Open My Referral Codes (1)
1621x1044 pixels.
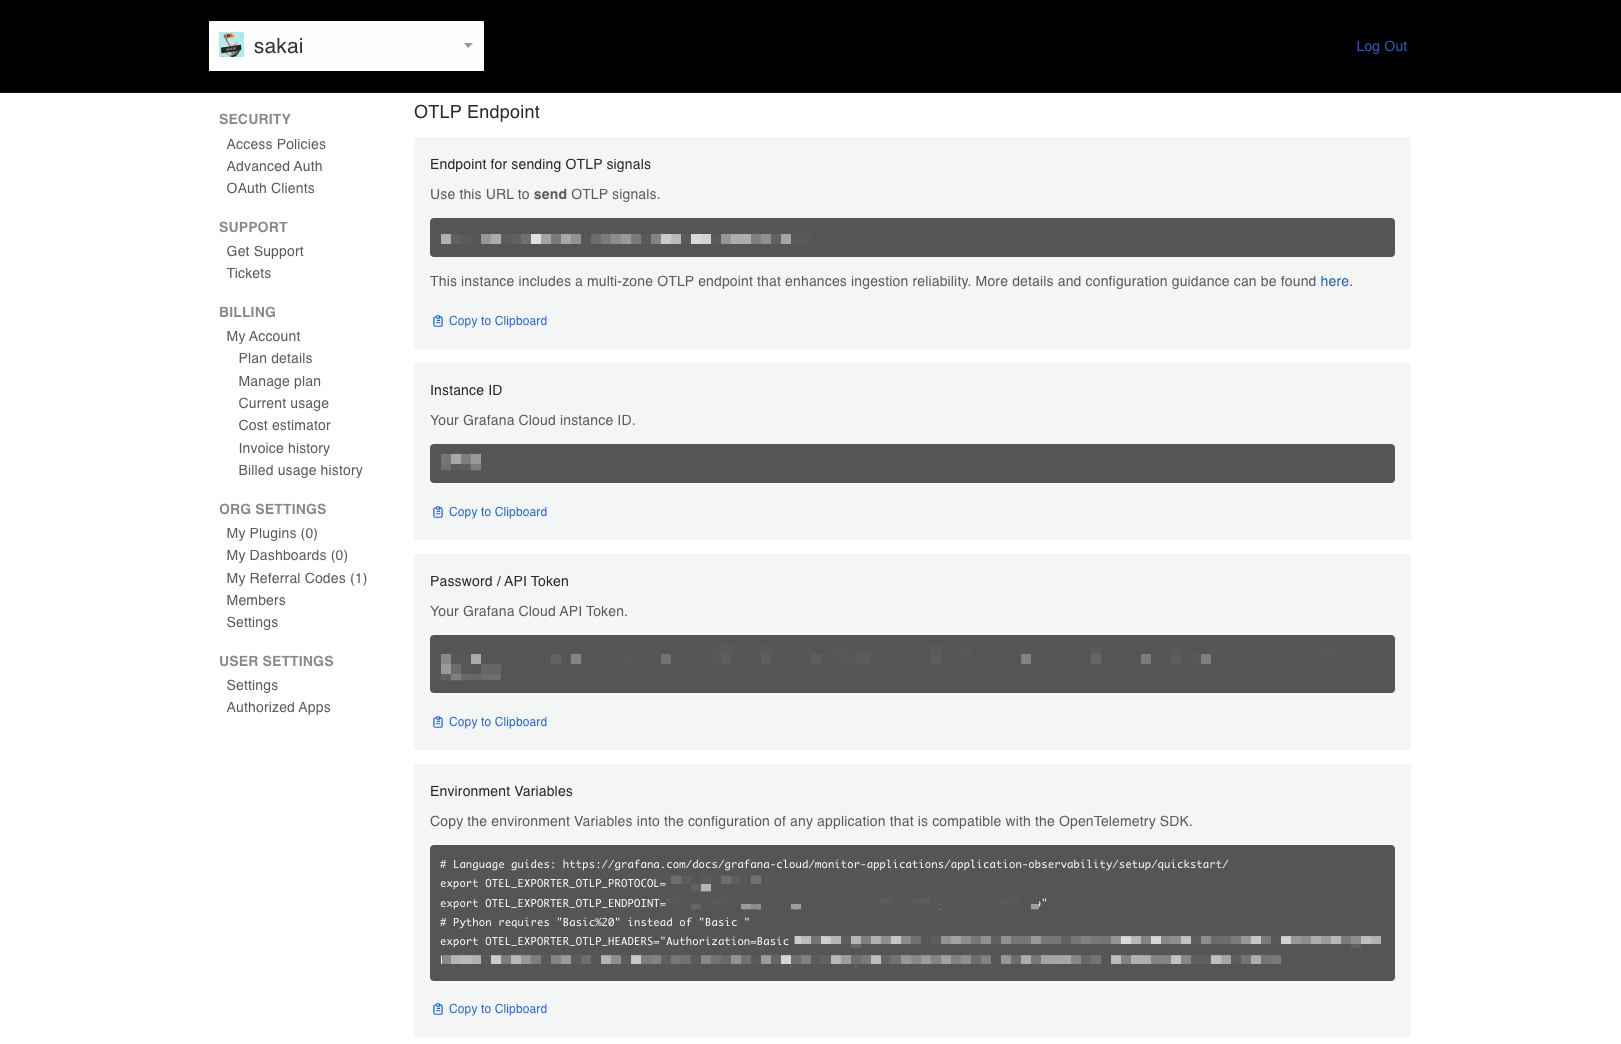point(297,578)
